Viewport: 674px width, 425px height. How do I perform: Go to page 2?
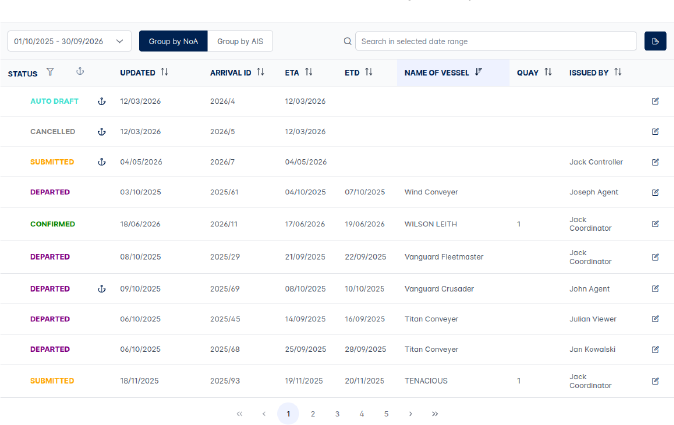pos(313,414)
